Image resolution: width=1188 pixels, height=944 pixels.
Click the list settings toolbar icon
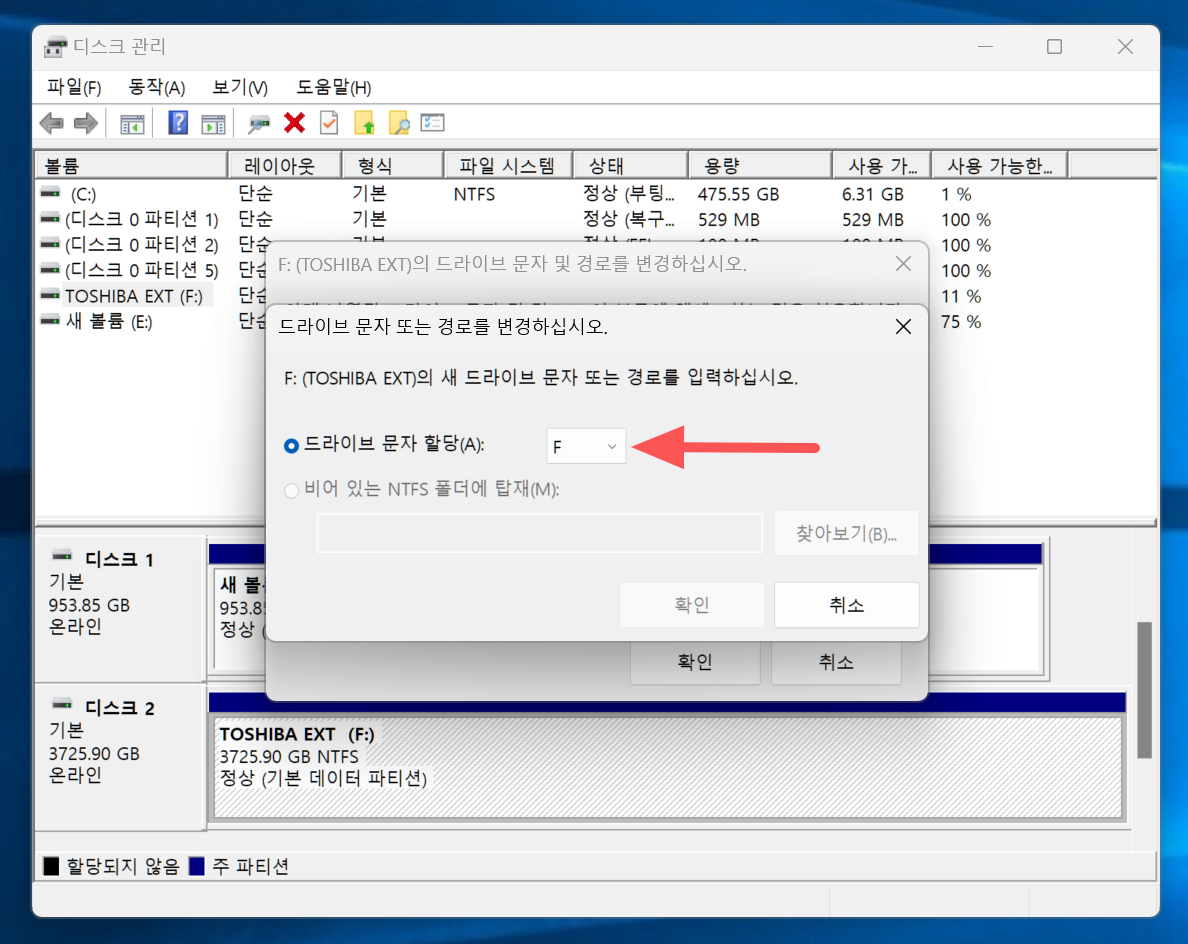433,123
